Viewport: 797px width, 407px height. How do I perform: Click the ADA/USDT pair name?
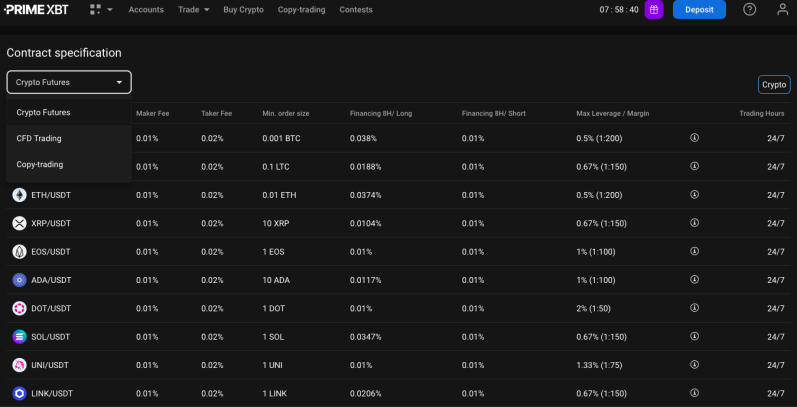point(51,280)
